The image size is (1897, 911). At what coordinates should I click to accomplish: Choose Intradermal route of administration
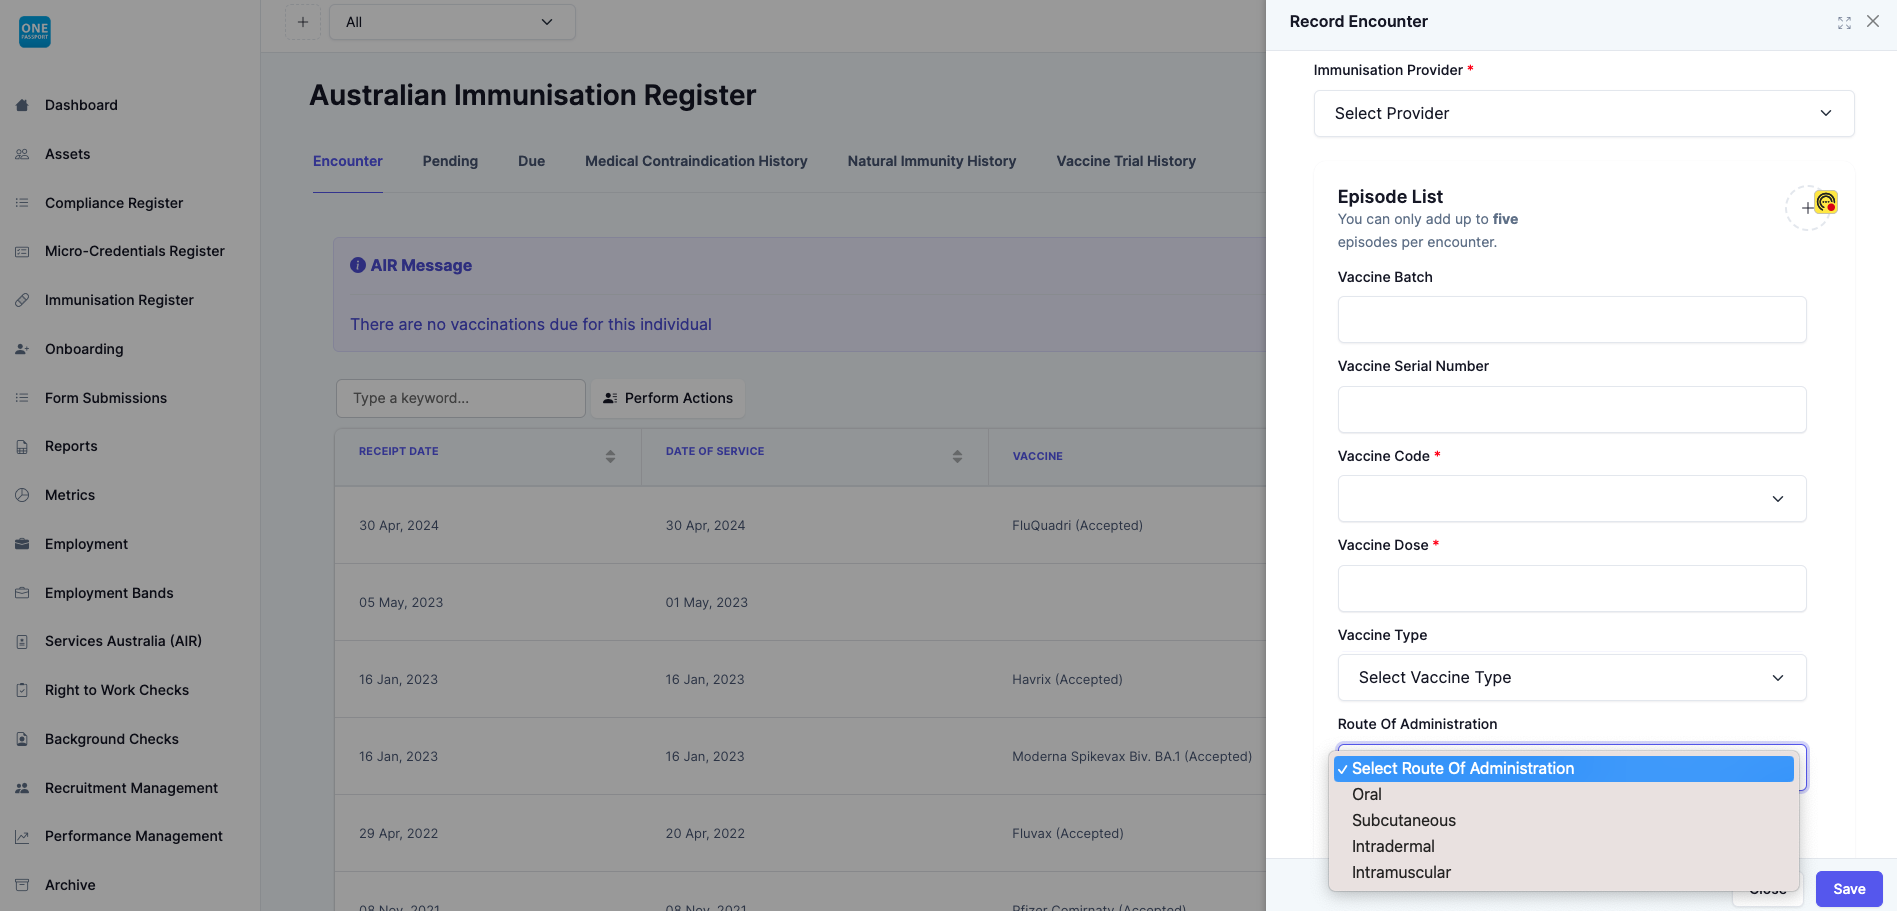(x=1564, y=846)
